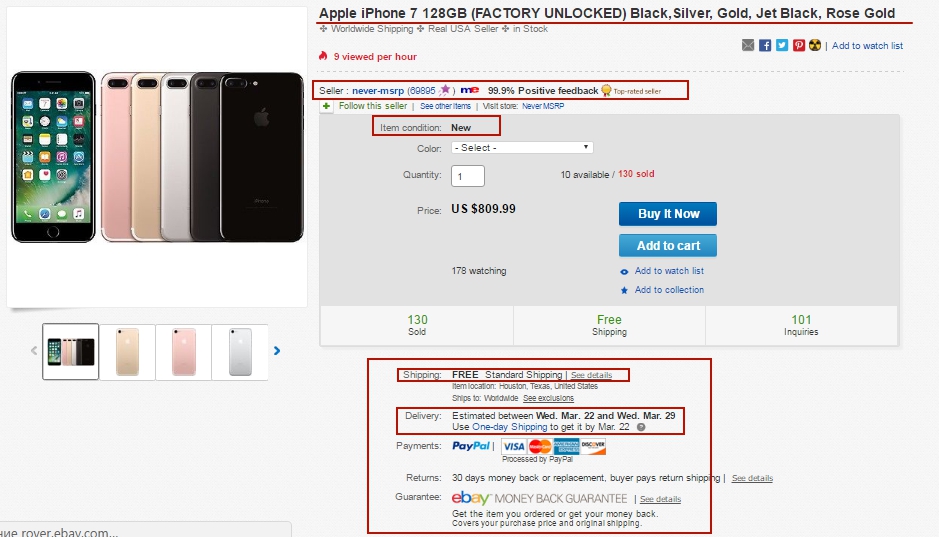Viewport: 939px width, 537px height.
Task: Pin the listing on Pinterest
Action: (799, 45)
